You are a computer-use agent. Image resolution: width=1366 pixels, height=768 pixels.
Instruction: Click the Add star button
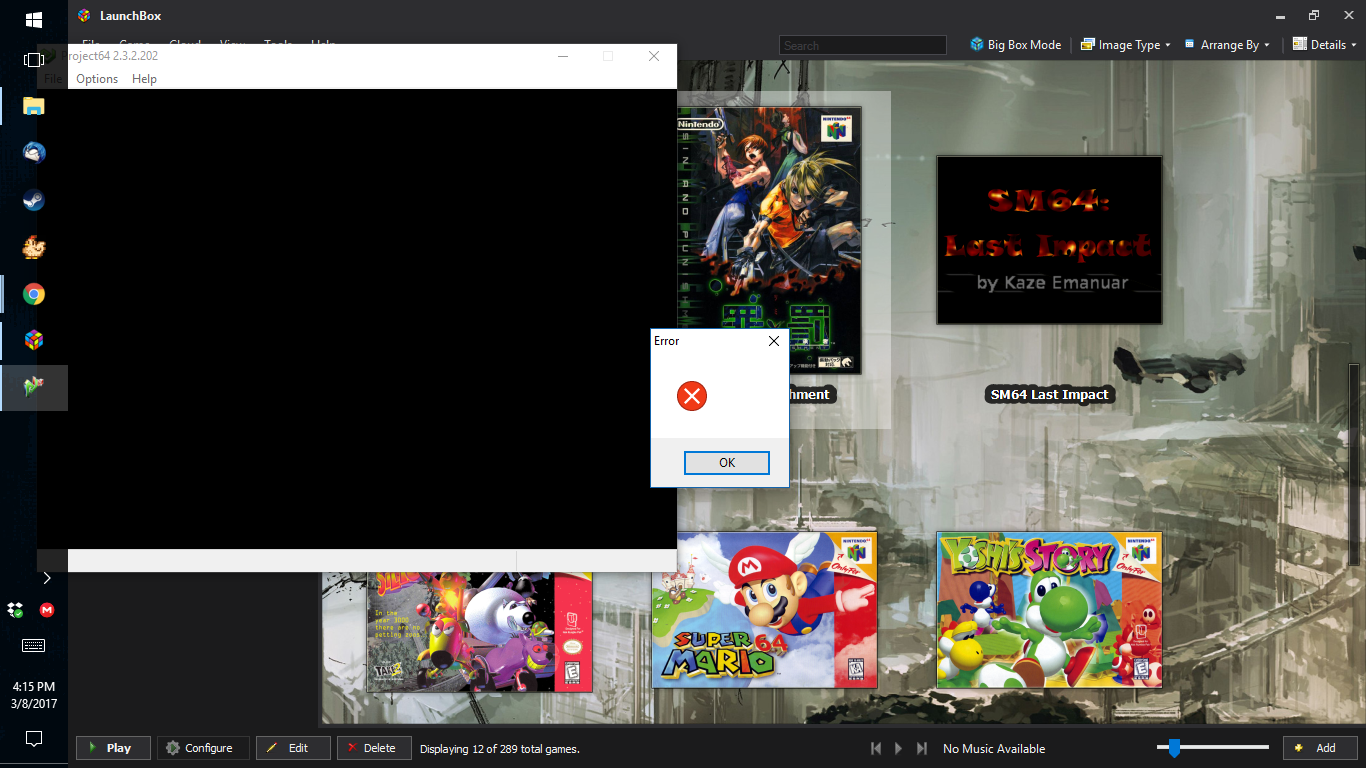click(x=1320, y=748)
